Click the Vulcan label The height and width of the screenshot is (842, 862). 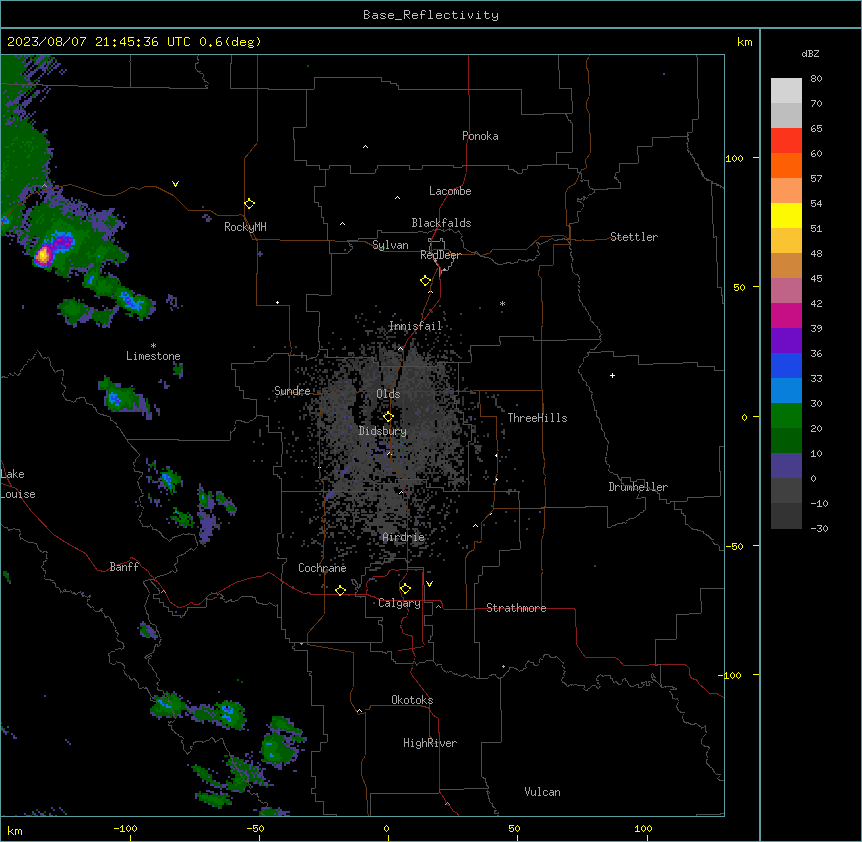pos(542,792)
